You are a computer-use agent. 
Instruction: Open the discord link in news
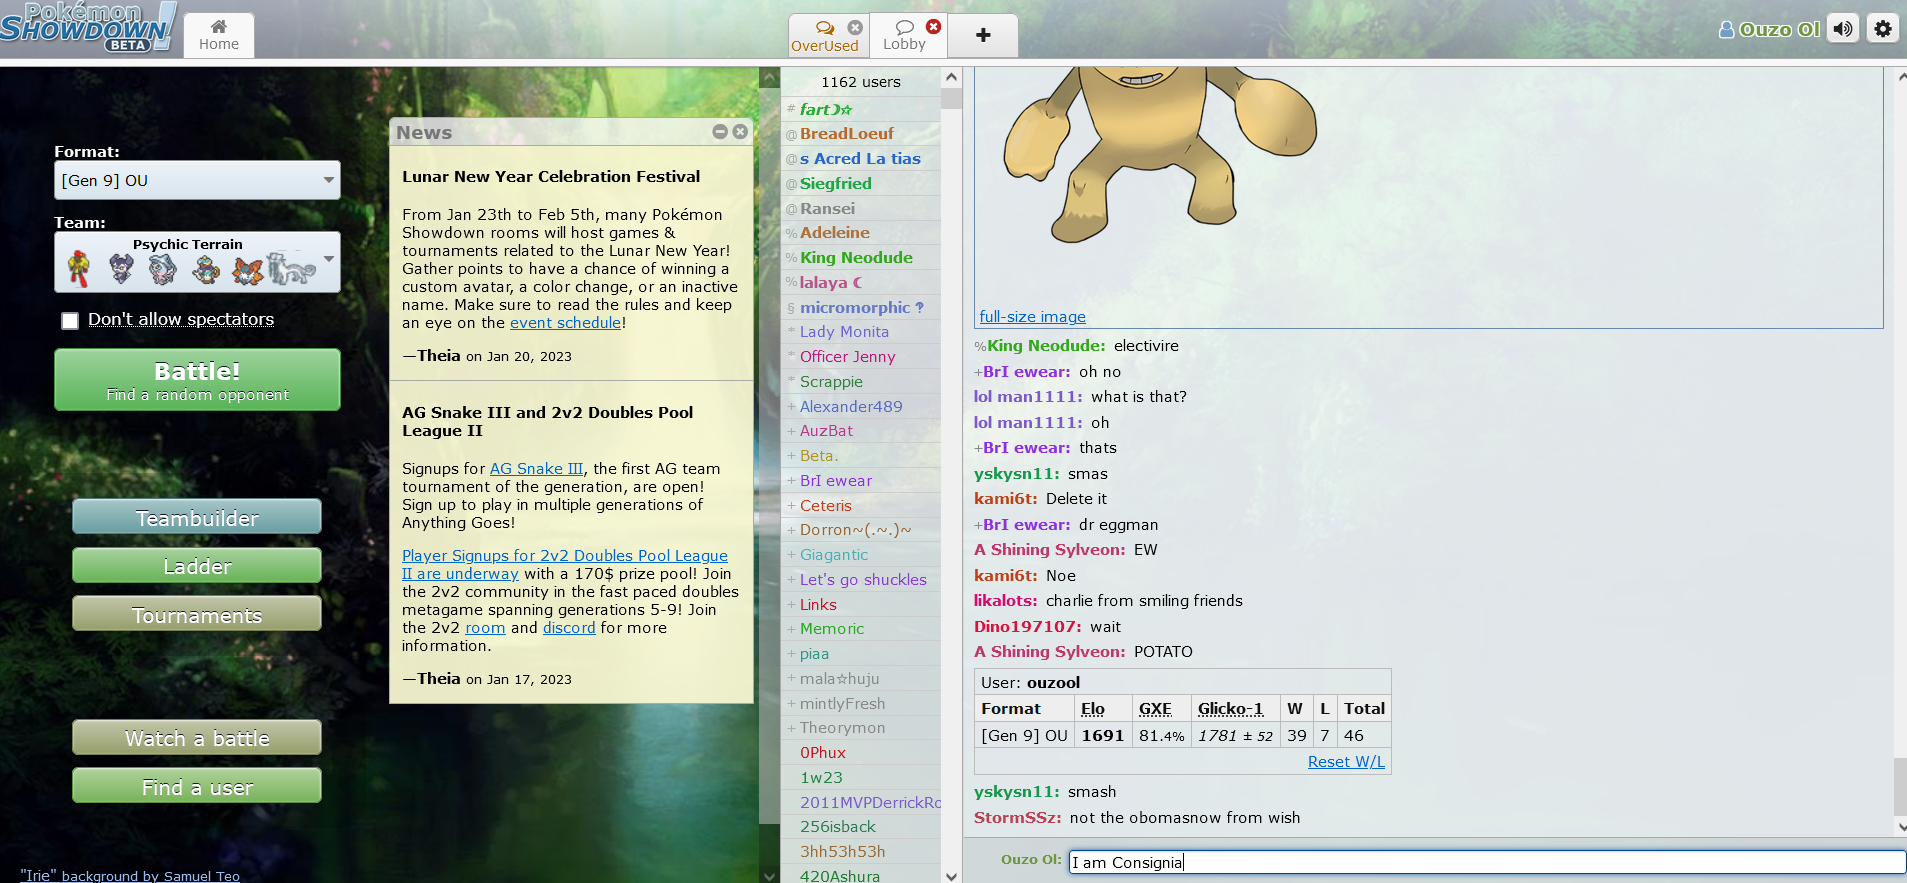coord(569,628)
